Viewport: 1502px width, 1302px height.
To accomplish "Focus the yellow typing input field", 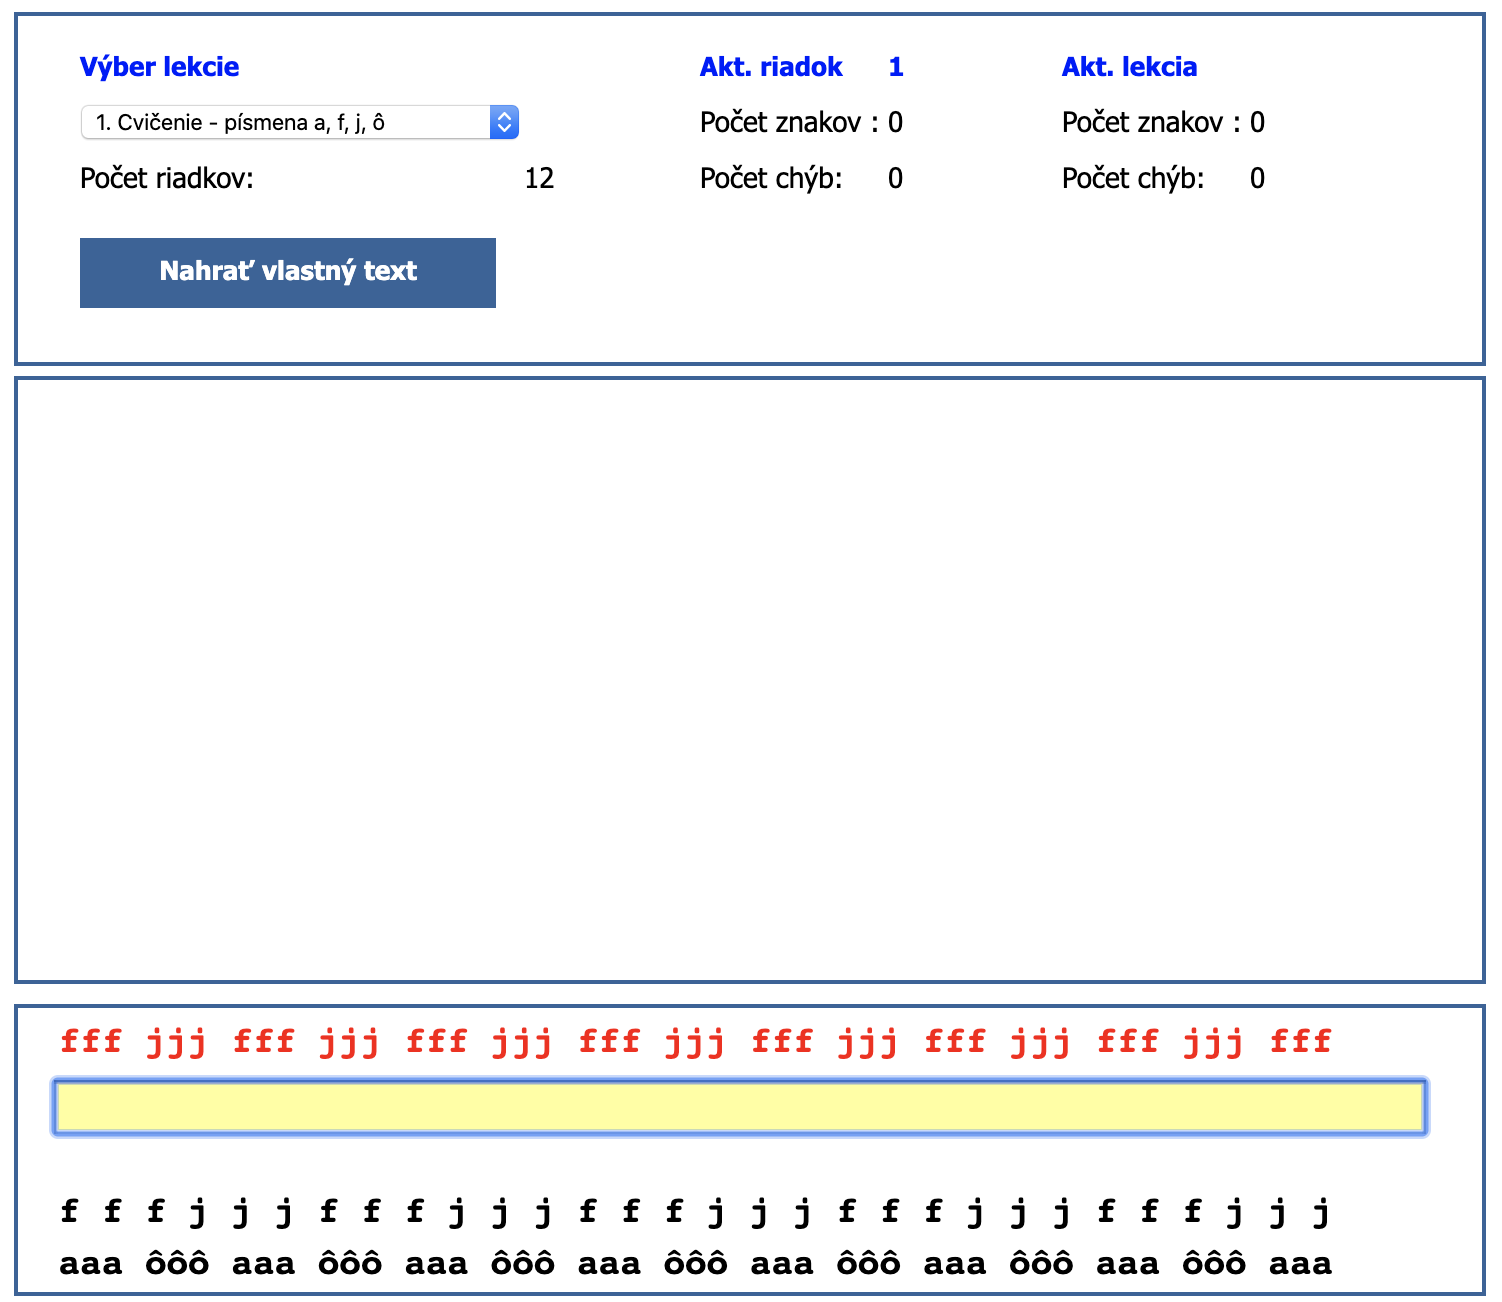I will [740, 1107].
